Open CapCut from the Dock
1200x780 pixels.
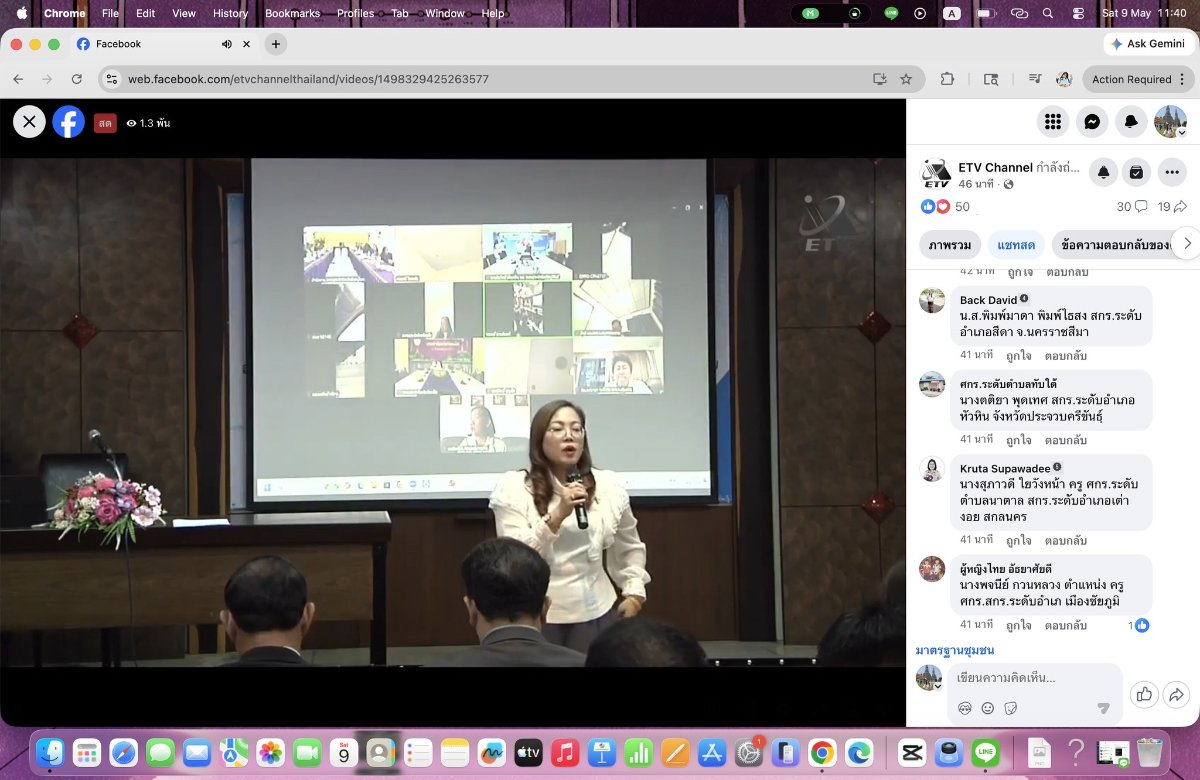911,752
